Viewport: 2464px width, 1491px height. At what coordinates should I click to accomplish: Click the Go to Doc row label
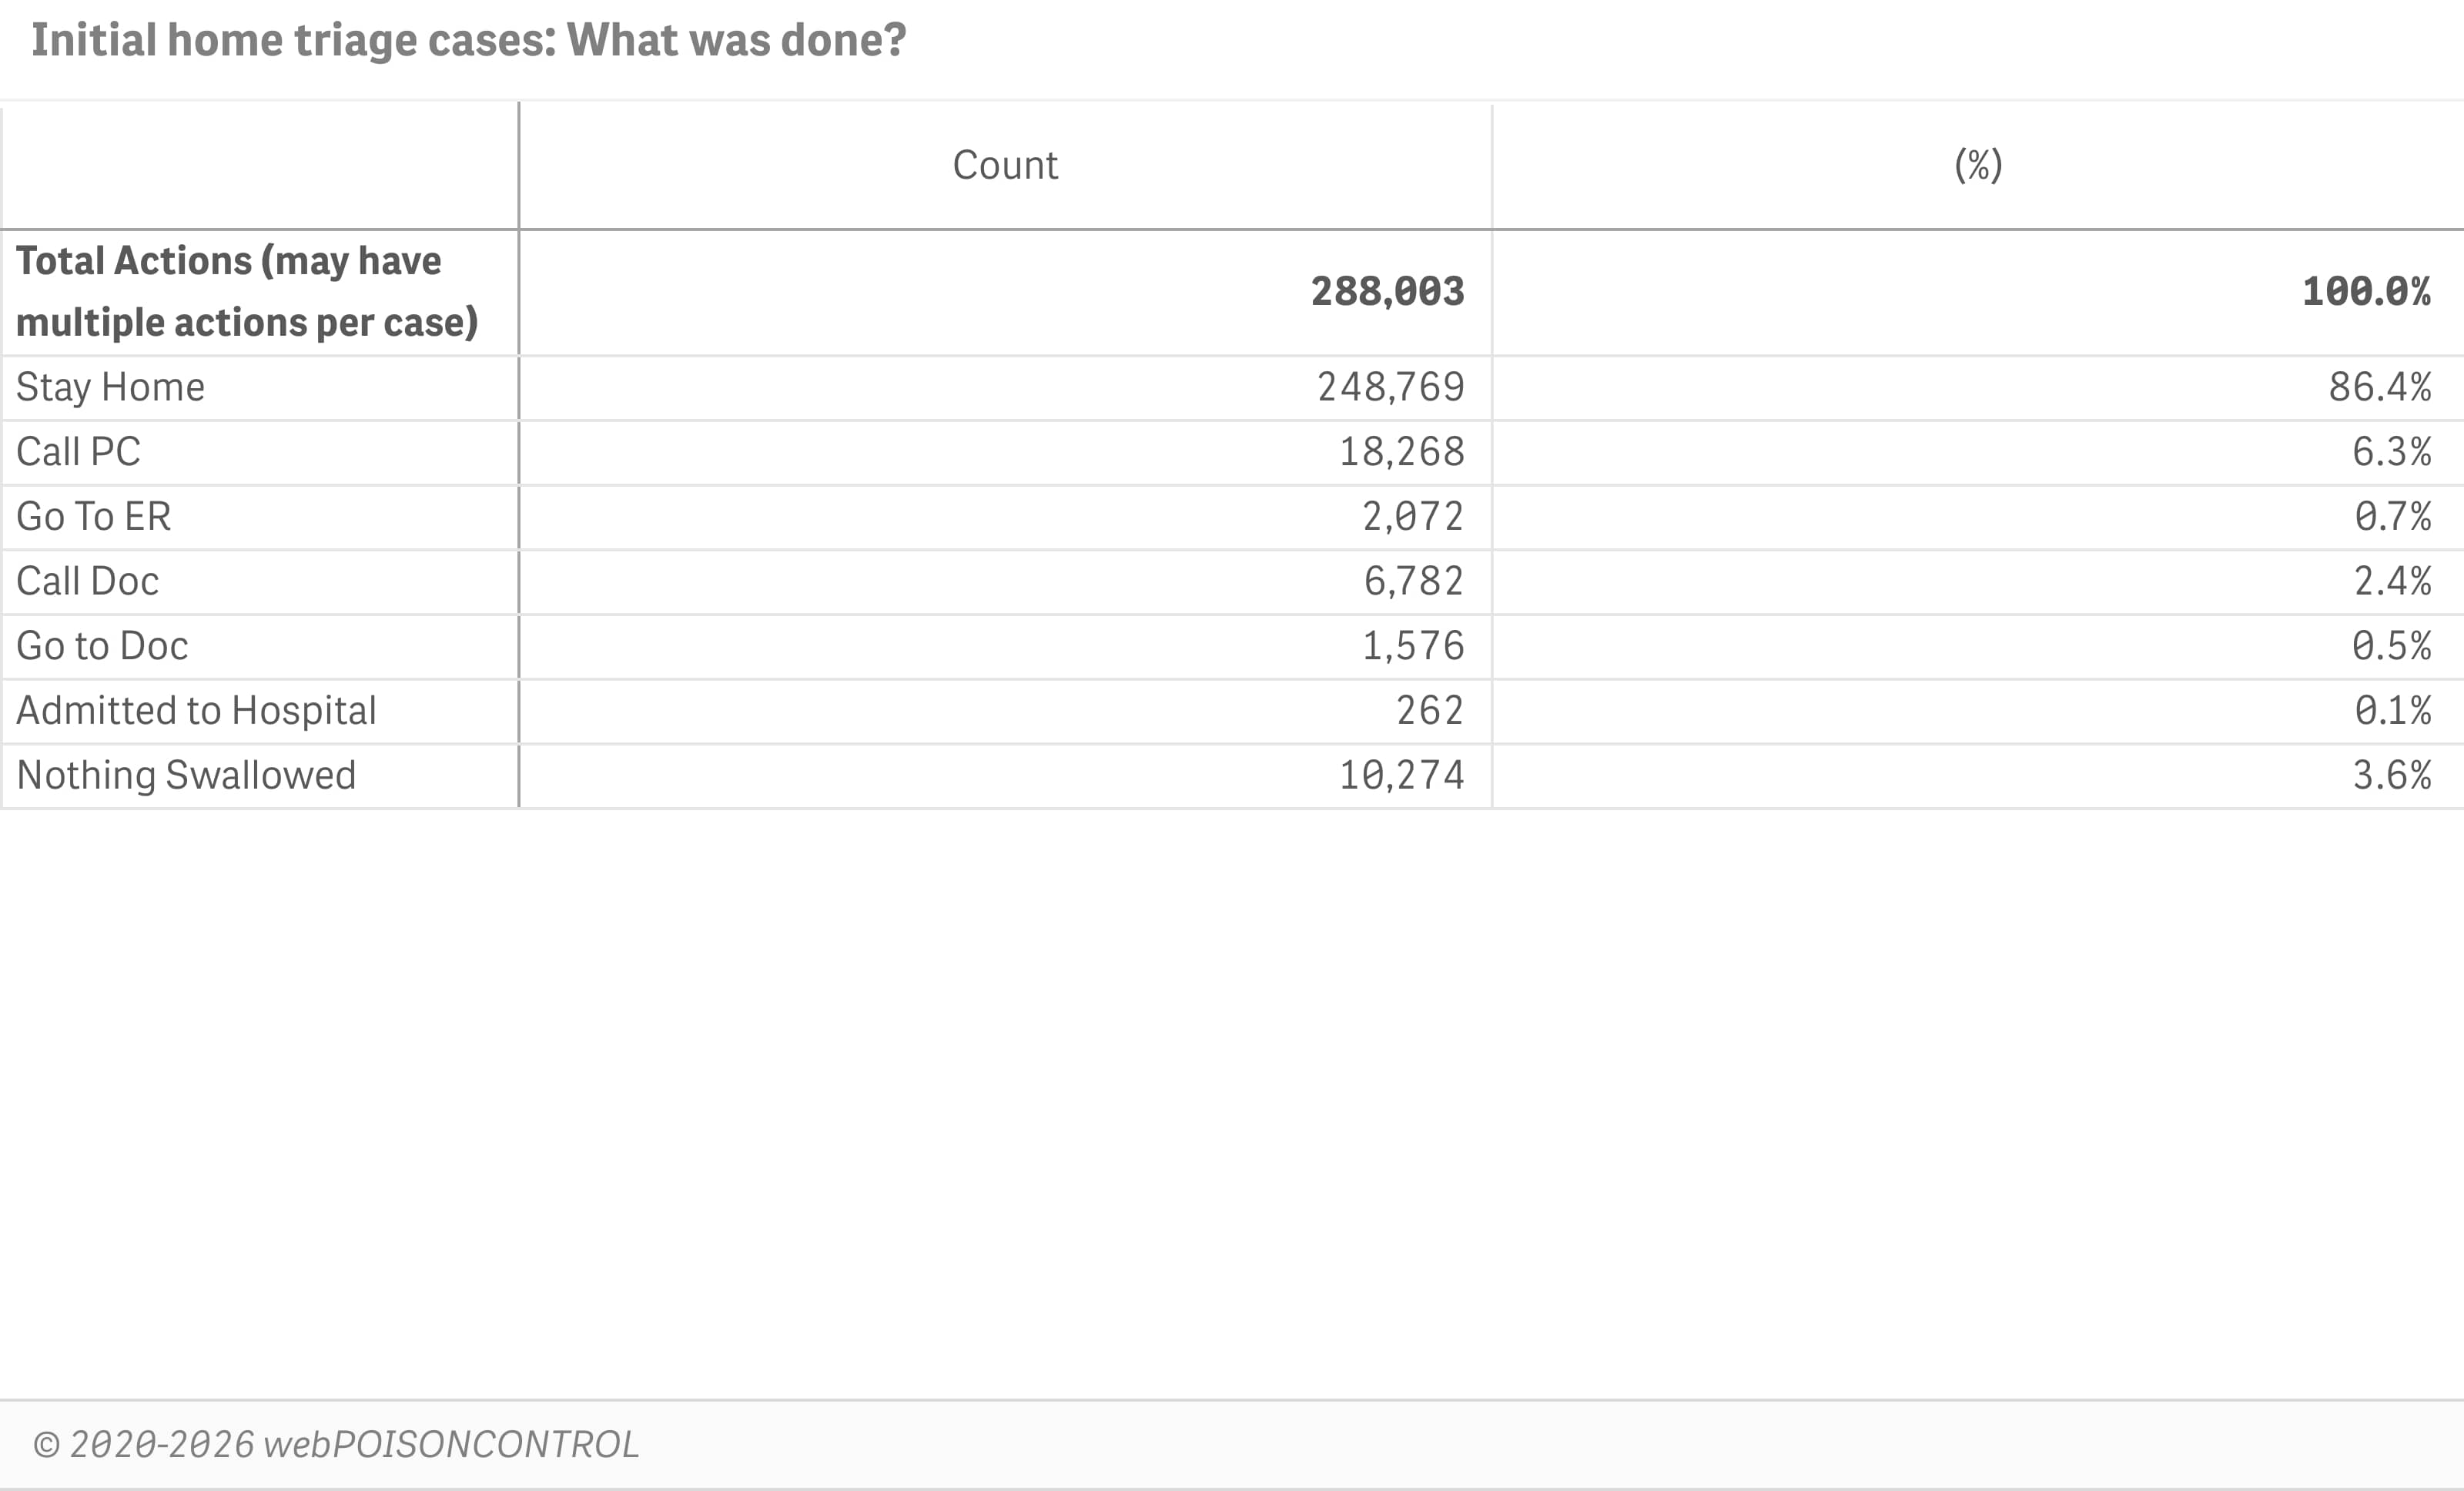pyautogui.click(x=102, y=646)
